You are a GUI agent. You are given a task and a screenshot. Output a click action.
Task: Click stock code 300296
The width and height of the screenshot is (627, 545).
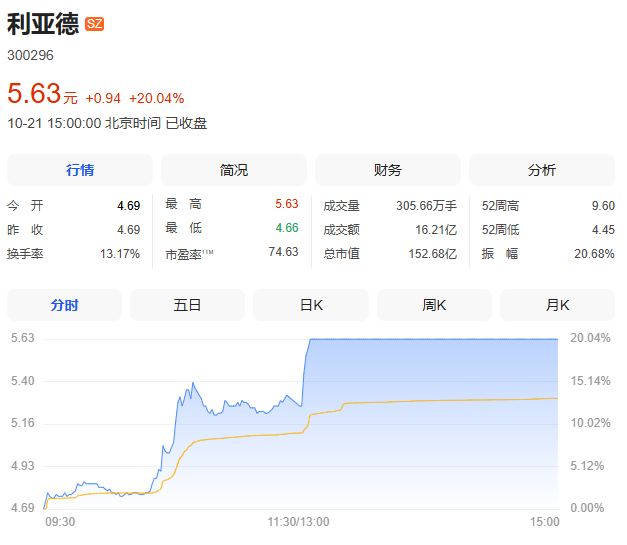pos(30,55)
